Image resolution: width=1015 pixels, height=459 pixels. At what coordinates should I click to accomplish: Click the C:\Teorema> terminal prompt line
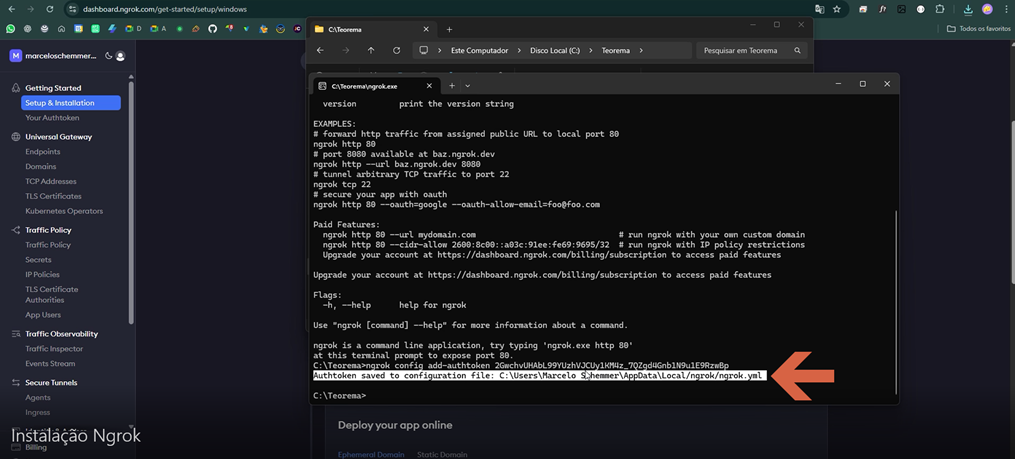click(340, 396)
